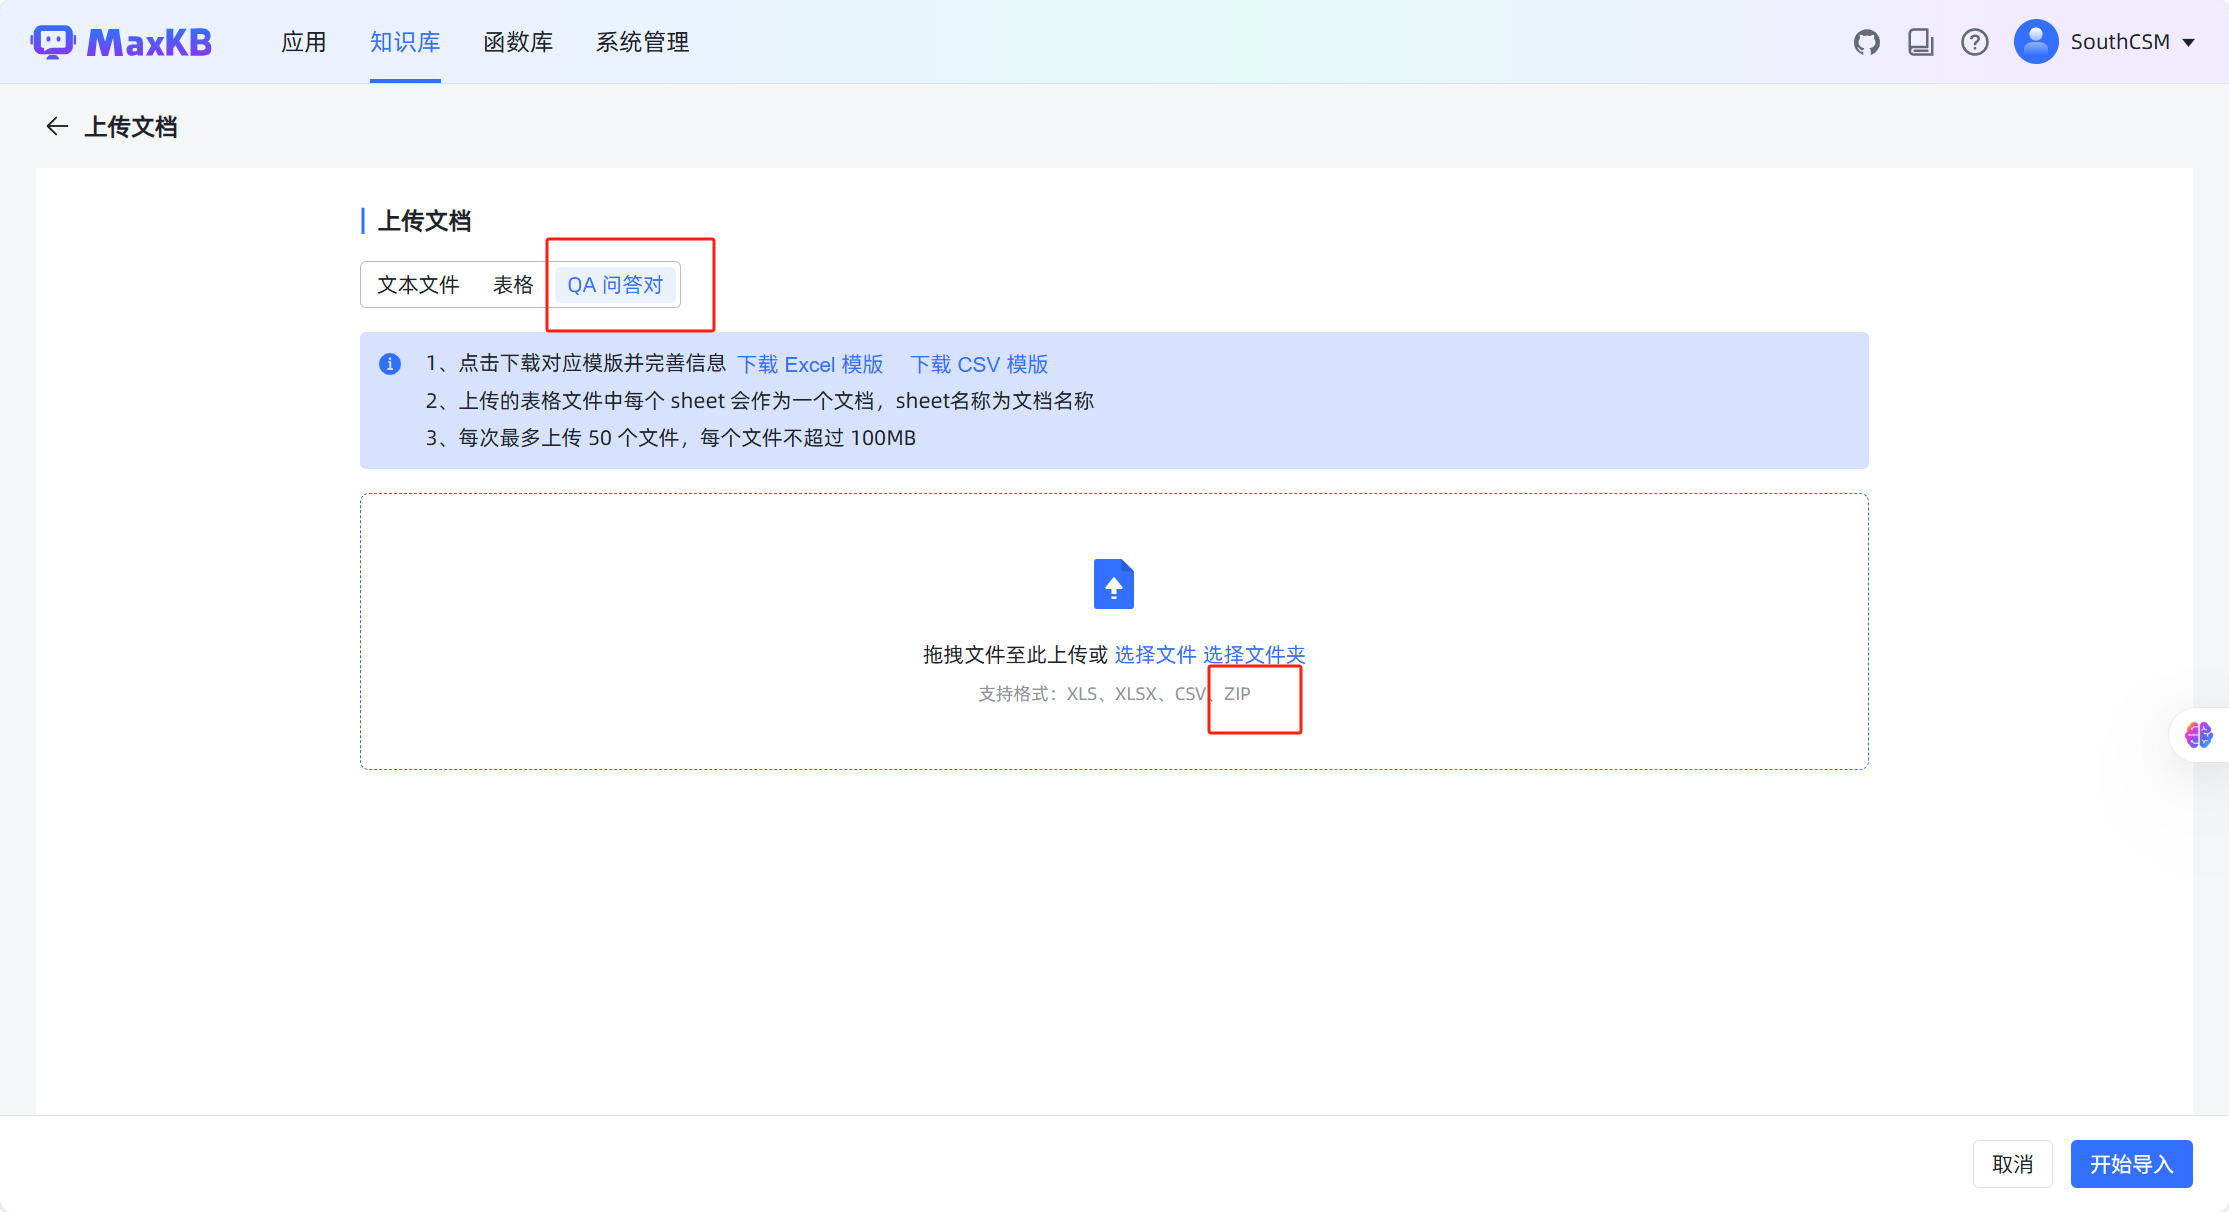Select the QA 问答对 tab
Image resolution: width=2229 pixels, height=1212 pixels.
coord(615,285)
